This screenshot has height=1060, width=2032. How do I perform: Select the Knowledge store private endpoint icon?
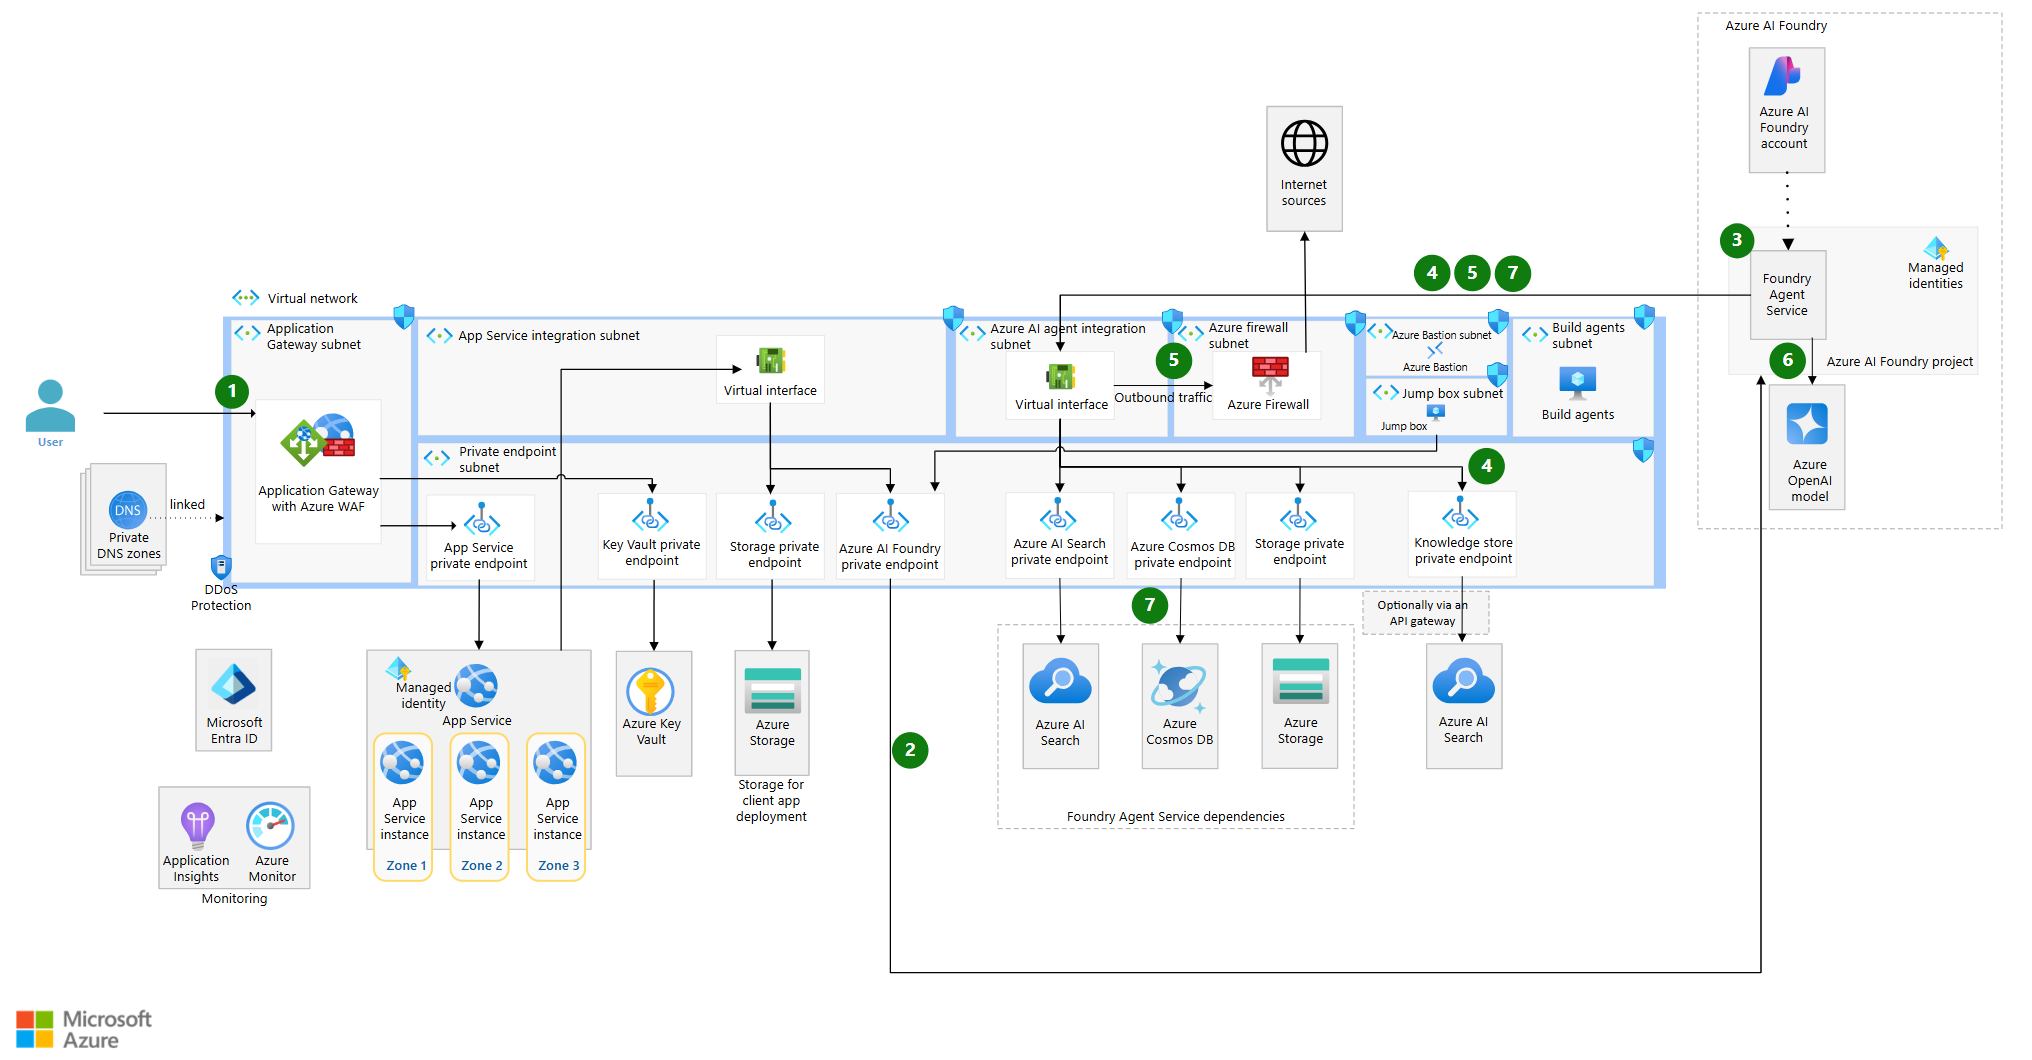coord(1460,514)
